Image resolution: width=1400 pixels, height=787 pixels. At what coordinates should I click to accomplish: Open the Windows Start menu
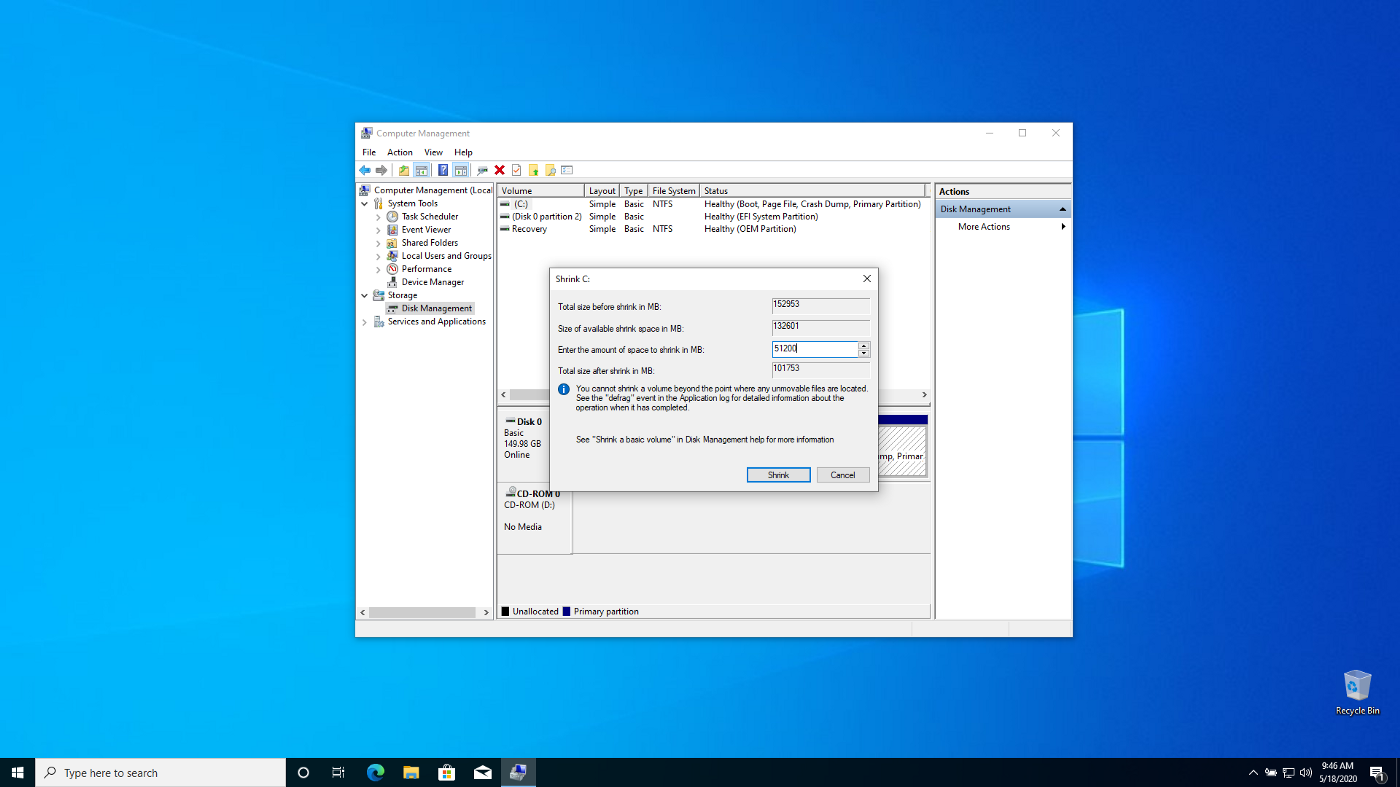click(17, 772)
